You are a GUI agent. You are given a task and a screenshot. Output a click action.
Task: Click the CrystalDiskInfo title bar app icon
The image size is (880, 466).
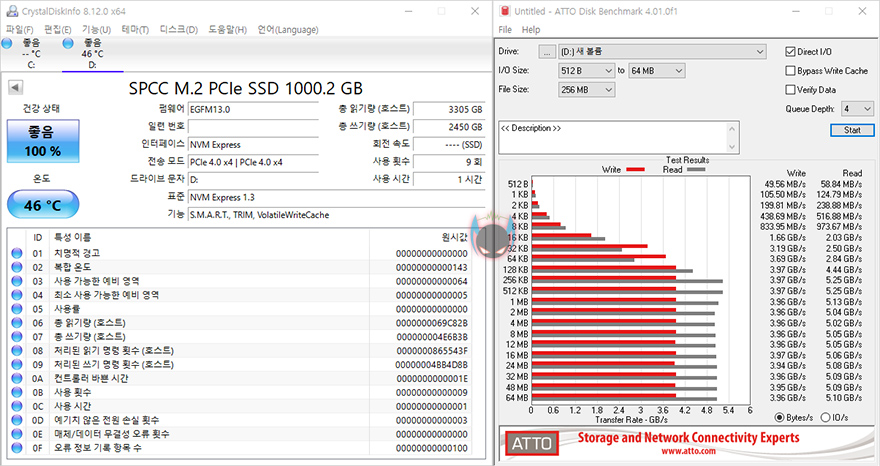click(11, 11)
